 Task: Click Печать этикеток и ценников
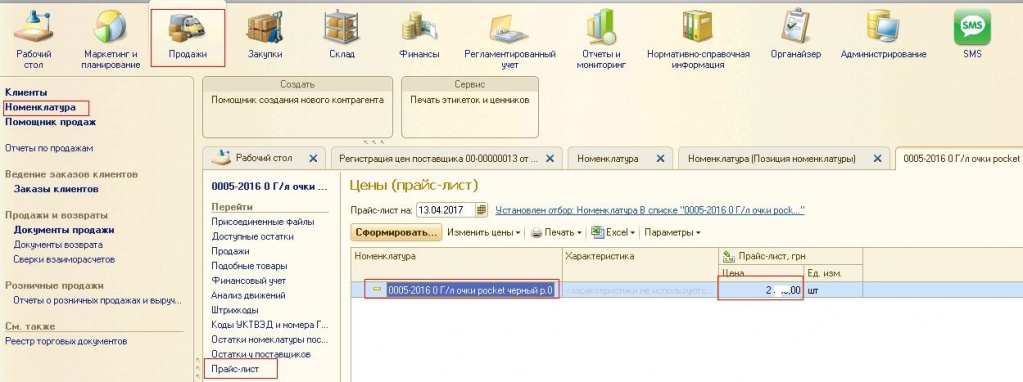point(470,100)
